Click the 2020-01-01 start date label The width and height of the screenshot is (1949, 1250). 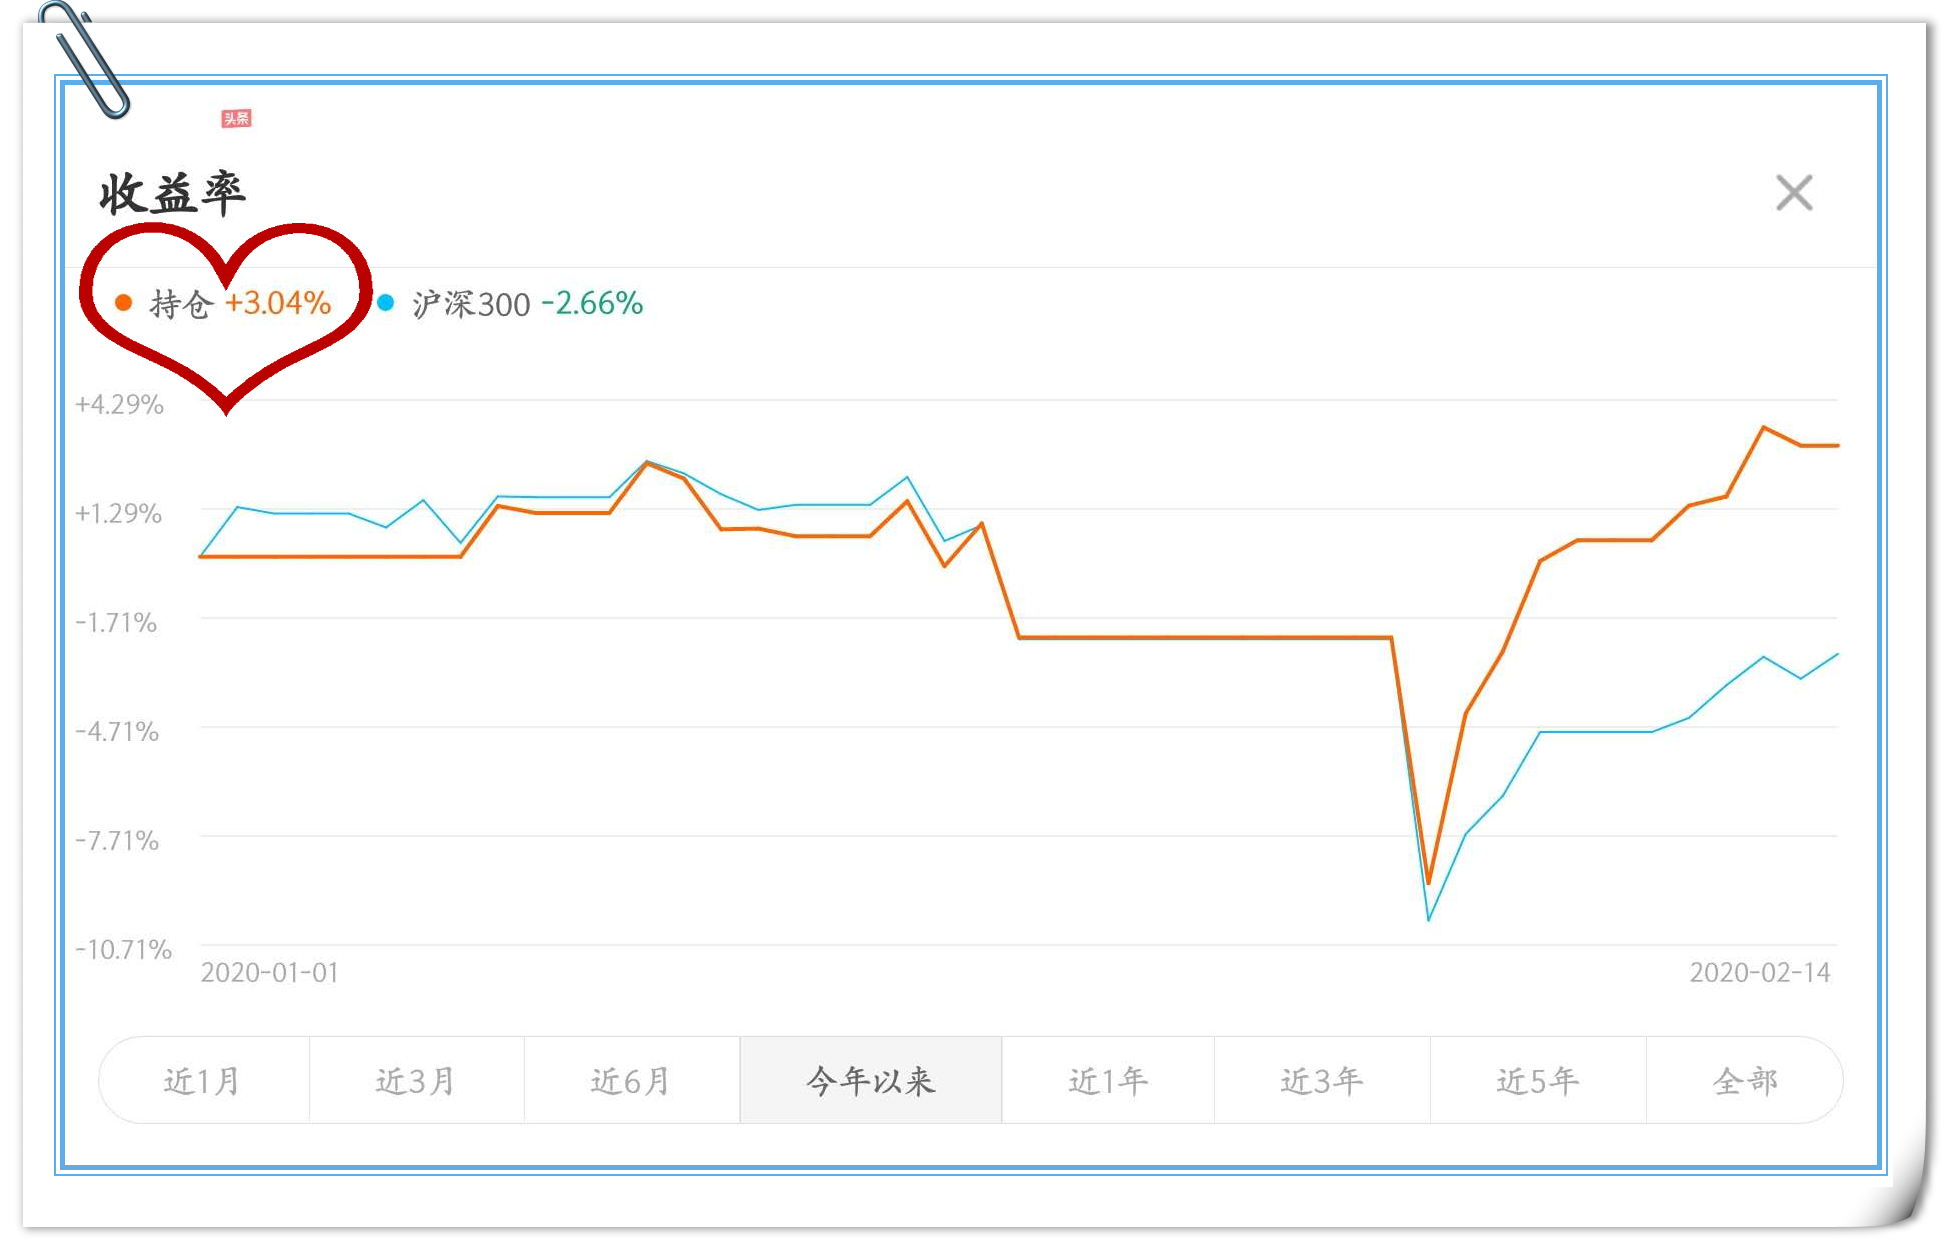pos(269,972)
